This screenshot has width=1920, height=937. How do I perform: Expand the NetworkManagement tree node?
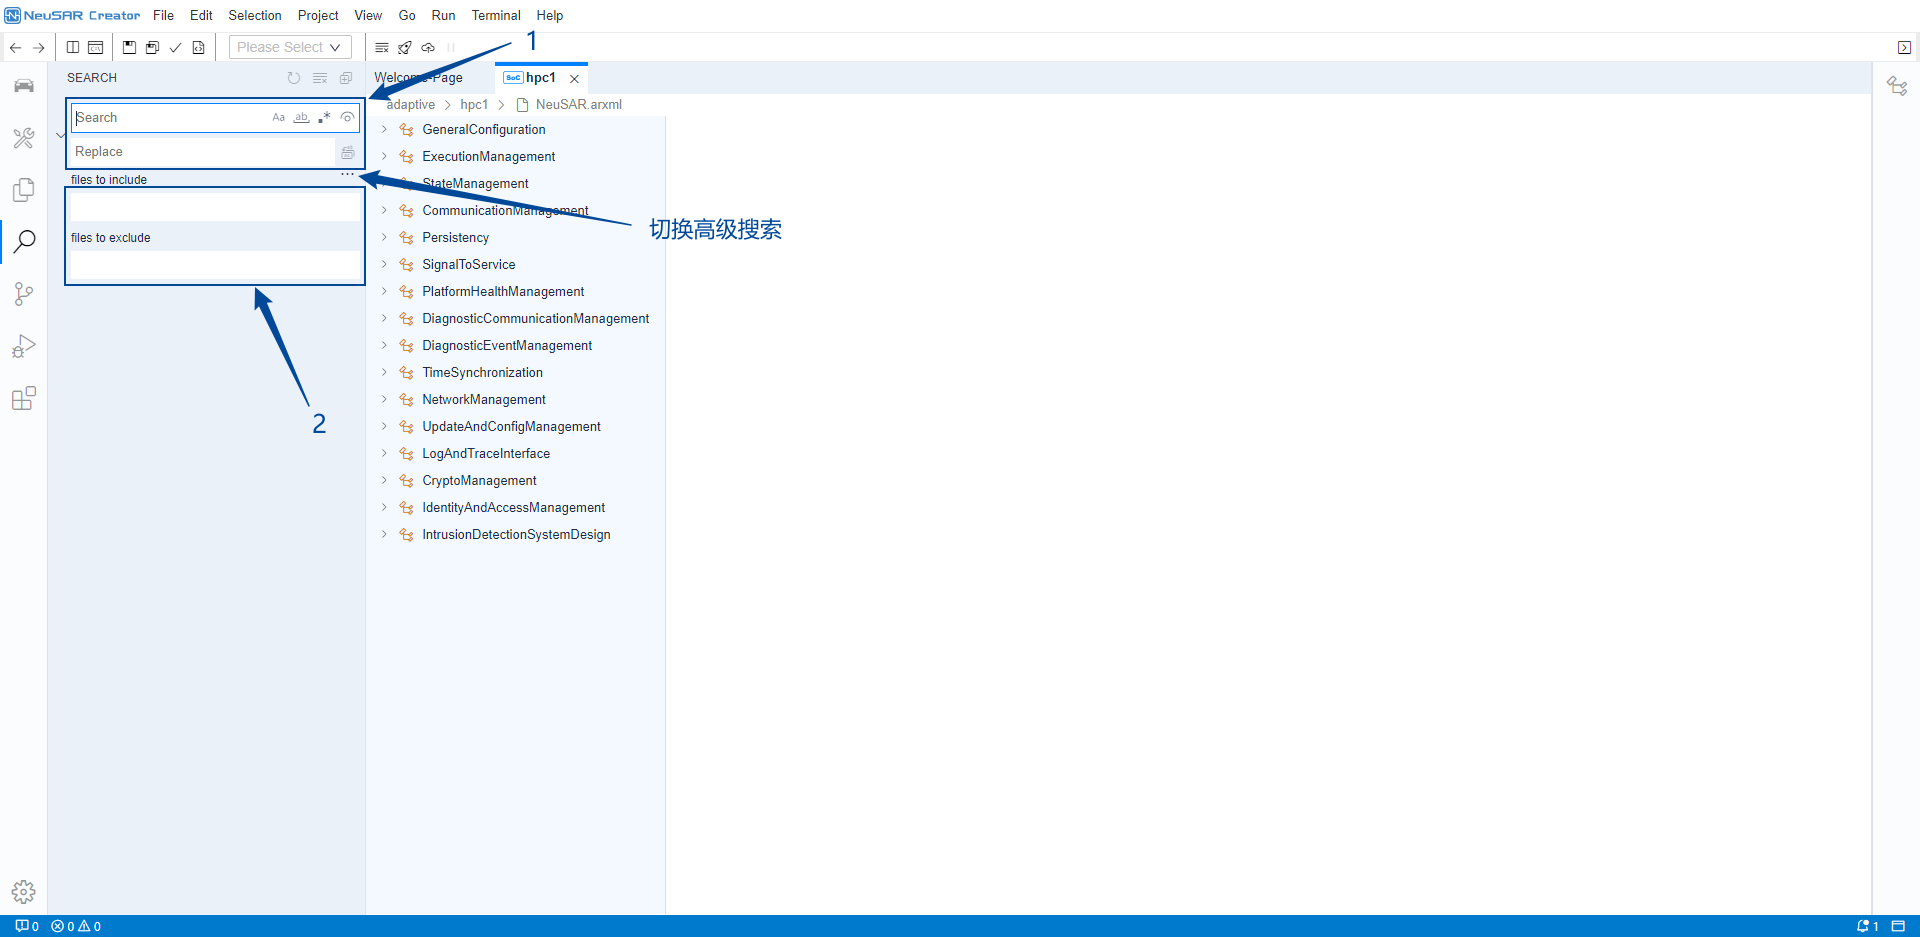click(x=384, y=400)
